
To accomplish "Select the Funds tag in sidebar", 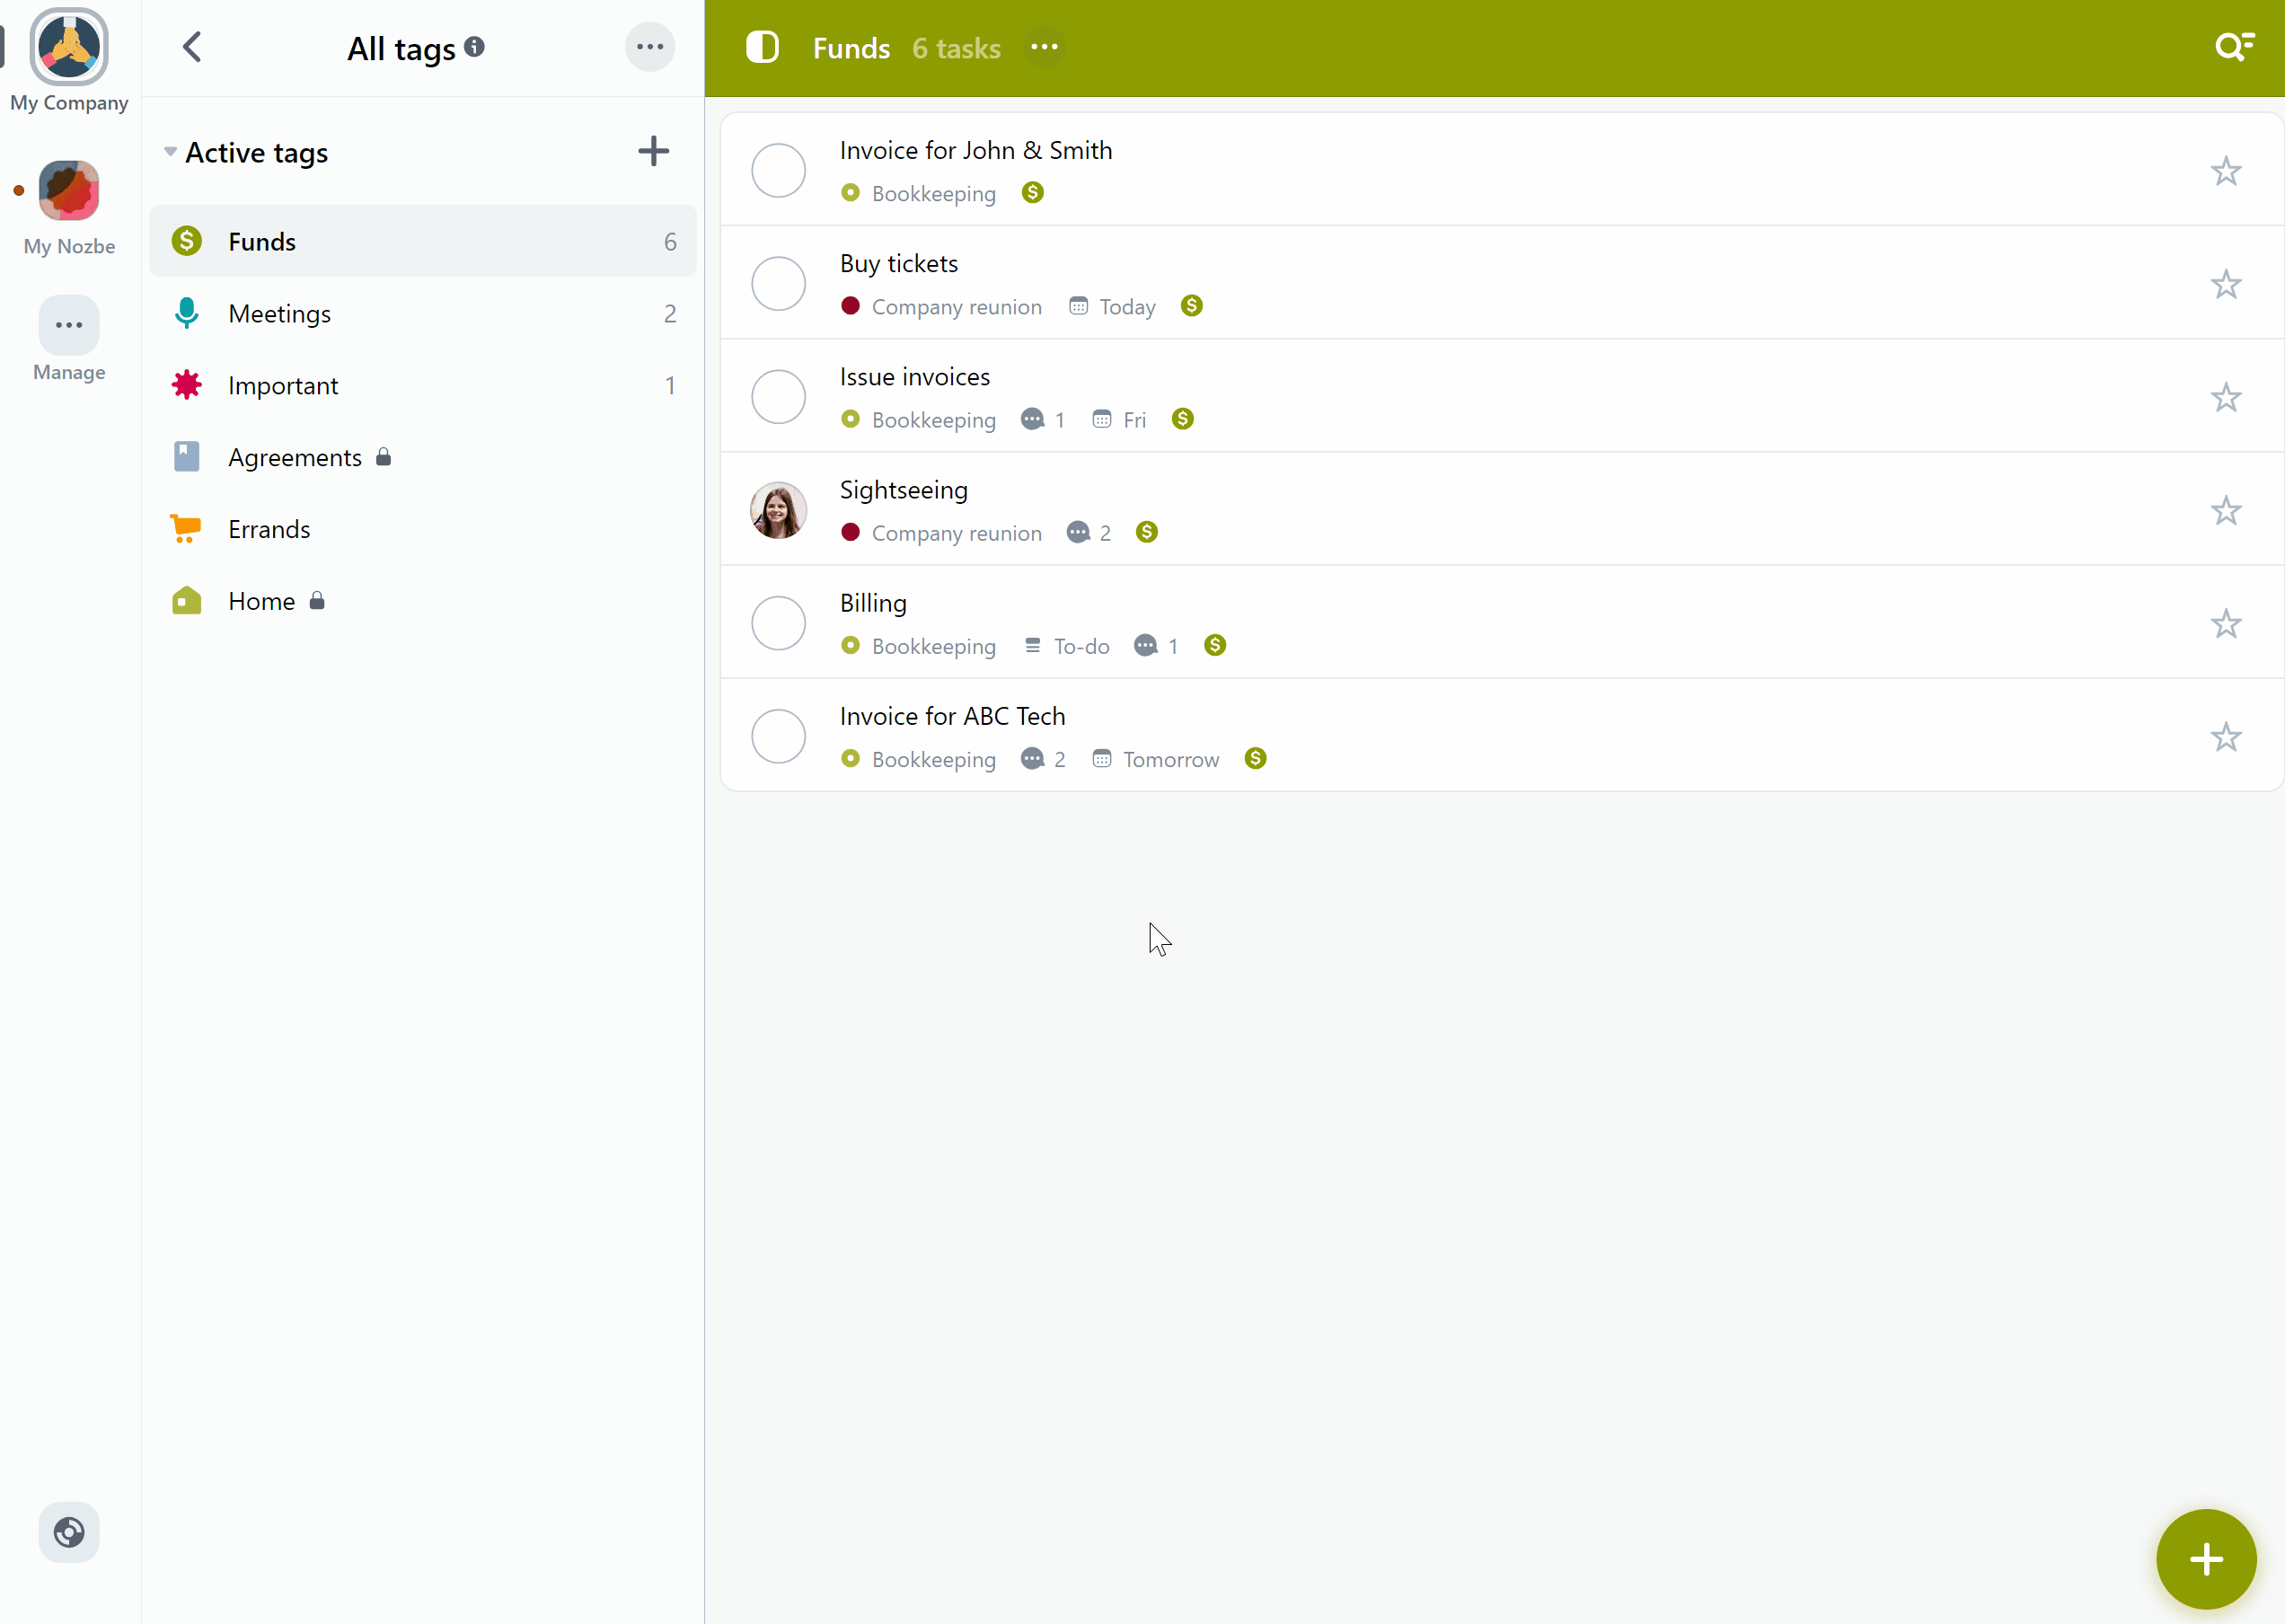I will (422, 241).
